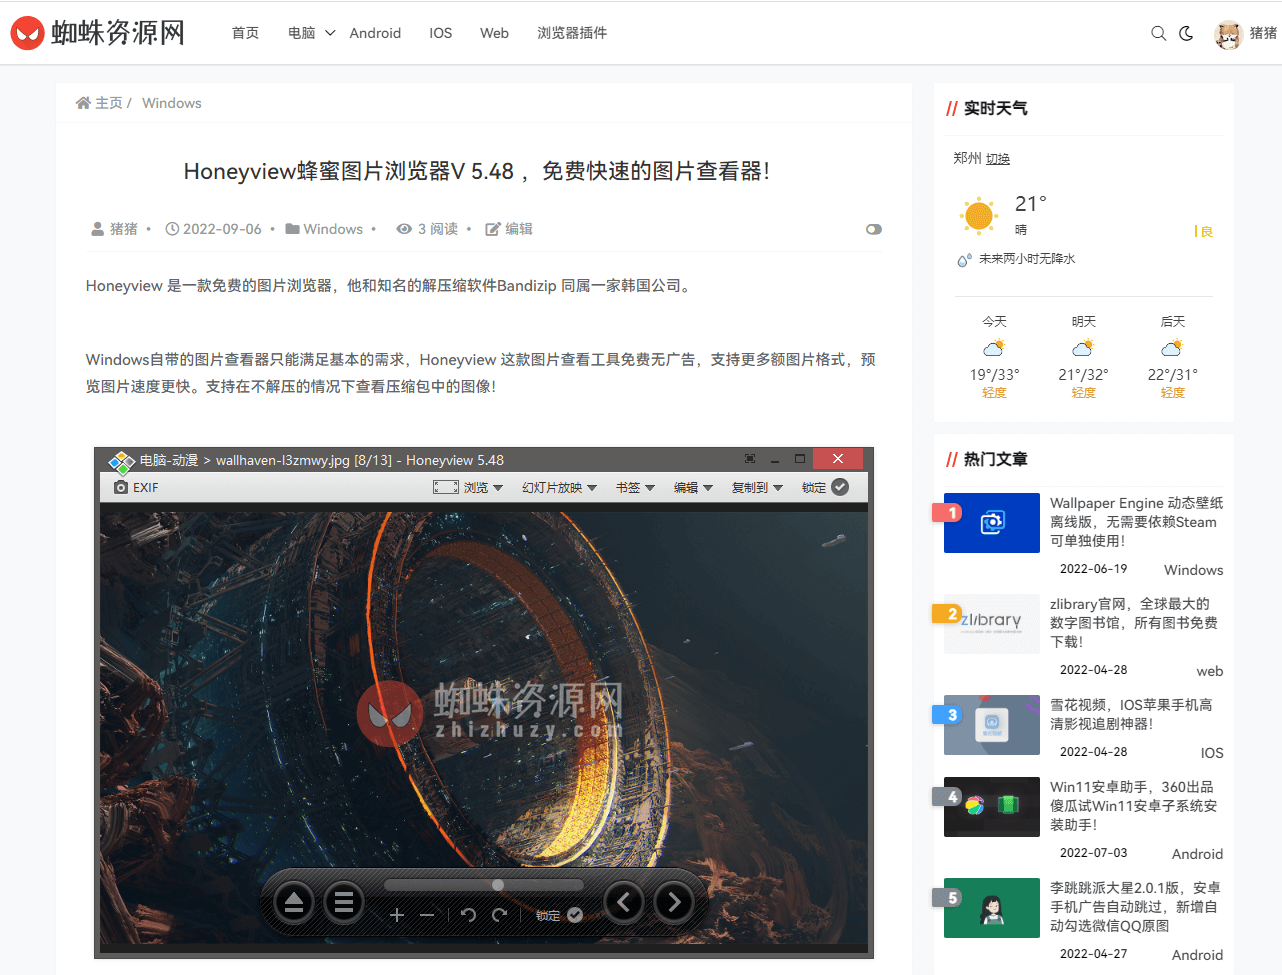Click the Windows category in post meta

tap(333, 229)
